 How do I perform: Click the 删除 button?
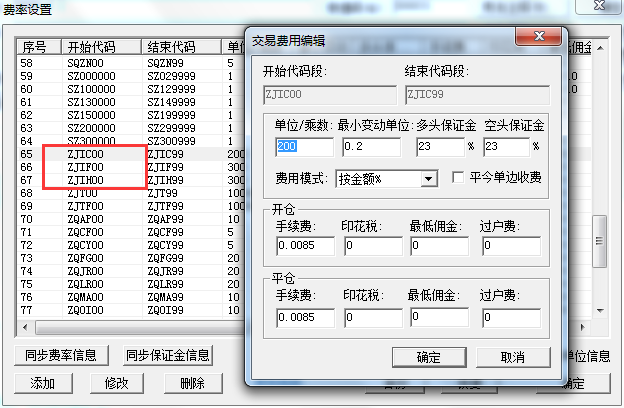click(193, 383)
